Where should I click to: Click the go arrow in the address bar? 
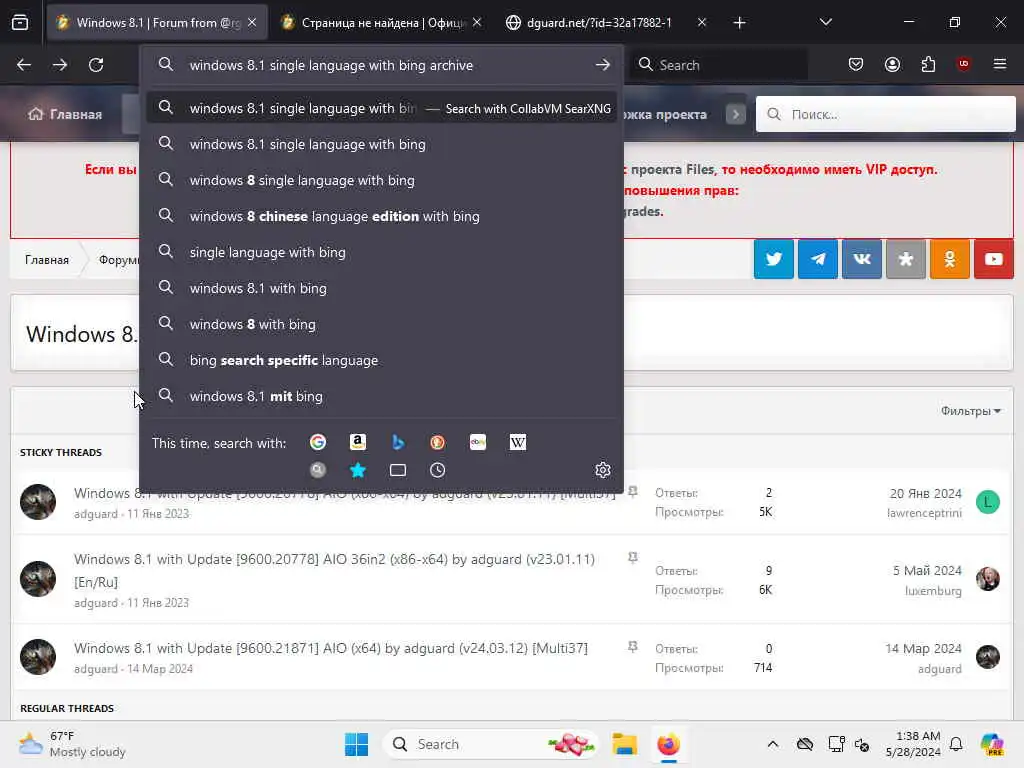603,65
